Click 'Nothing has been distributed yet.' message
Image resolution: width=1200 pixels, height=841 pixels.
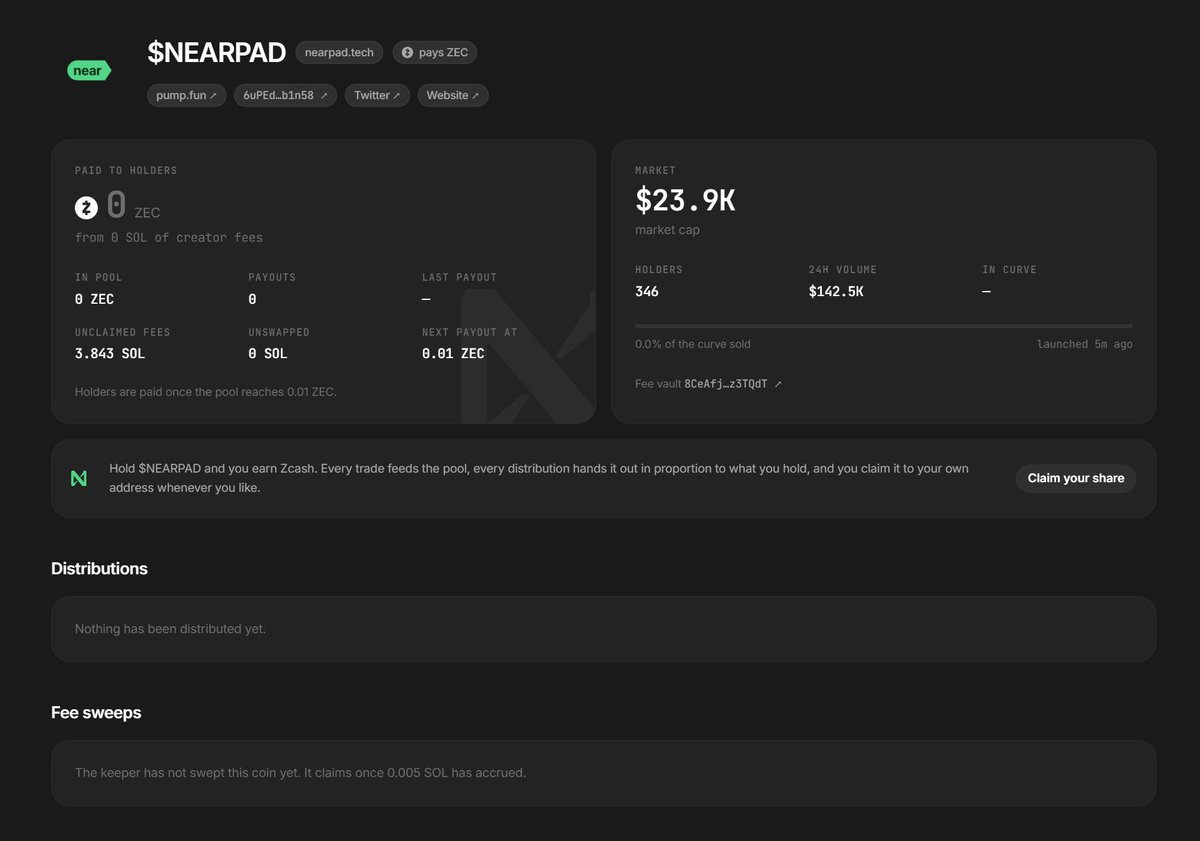point(170,629)
